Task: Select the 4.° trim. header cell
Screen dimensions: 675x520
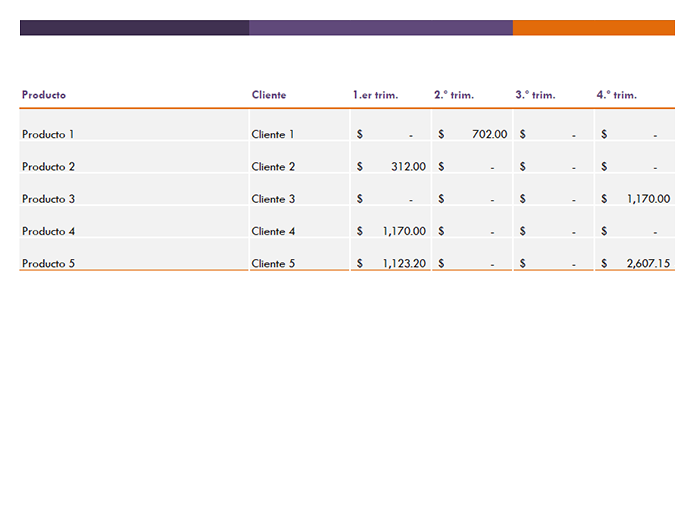Action: 616,95
